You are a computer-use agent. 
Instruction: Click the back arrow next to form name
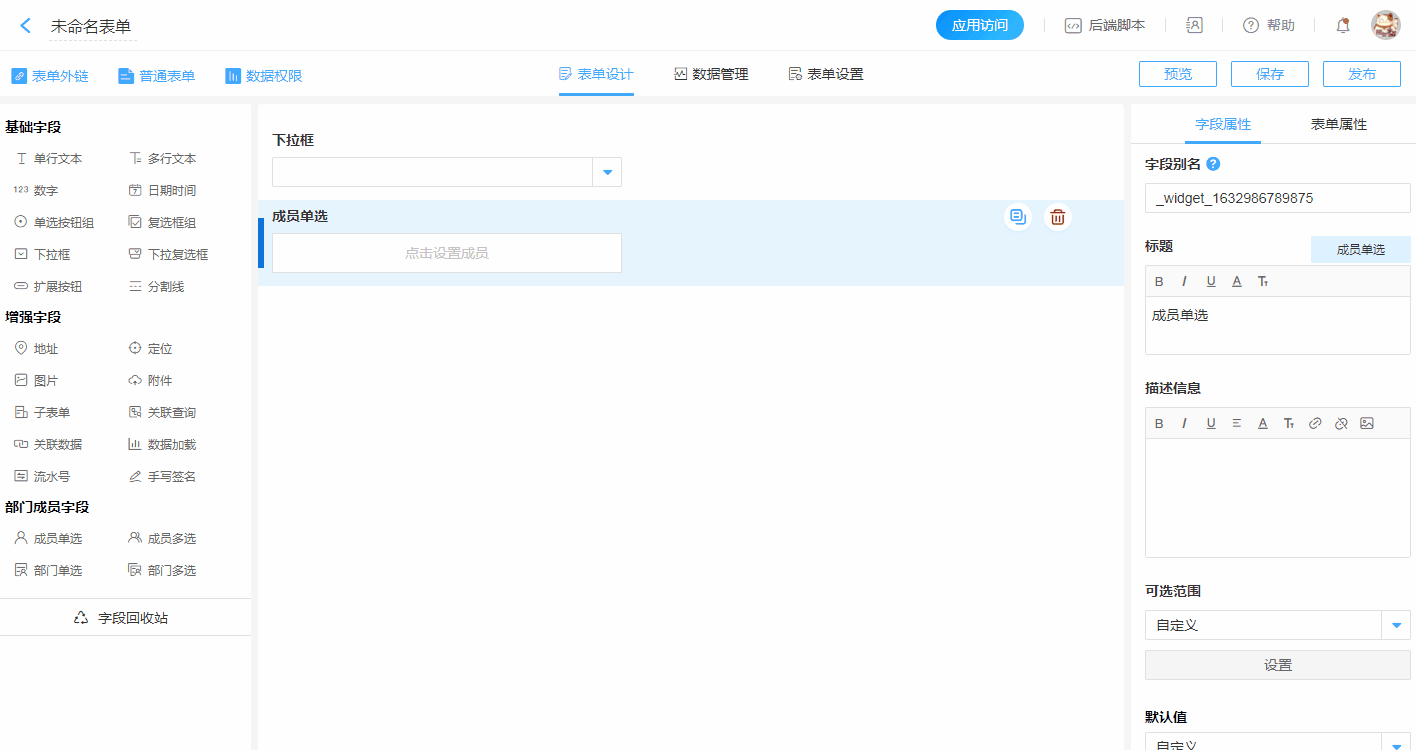click(26, 26)
